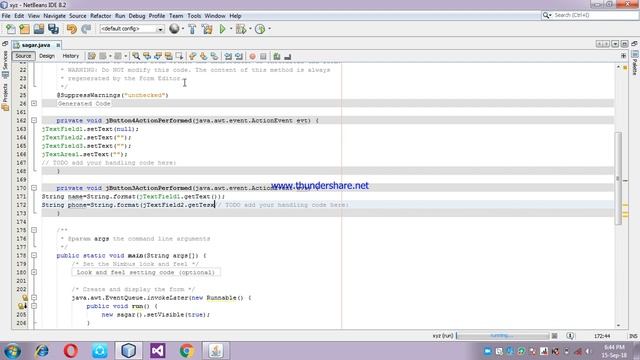The width and height of the screenshot is (640, 360).
Task: Click the Uncomment icon in editor toolbar
Action: tap(288, 56)
